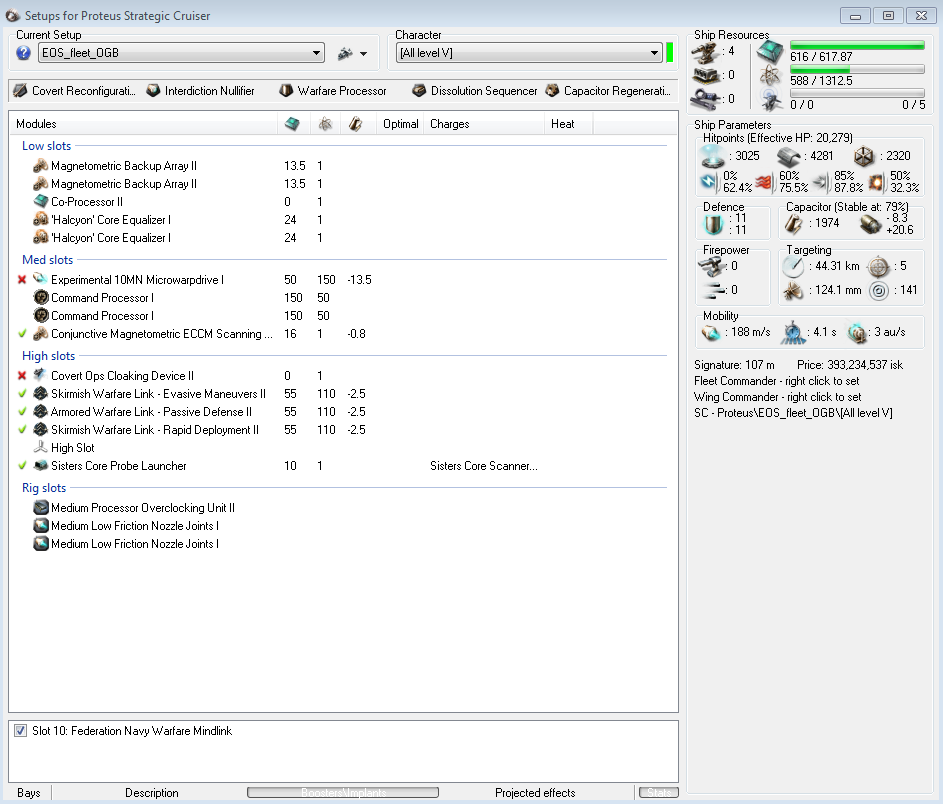Click the Heat column header
The height and width of the screenshot is (804, 943).
[568, 124]
